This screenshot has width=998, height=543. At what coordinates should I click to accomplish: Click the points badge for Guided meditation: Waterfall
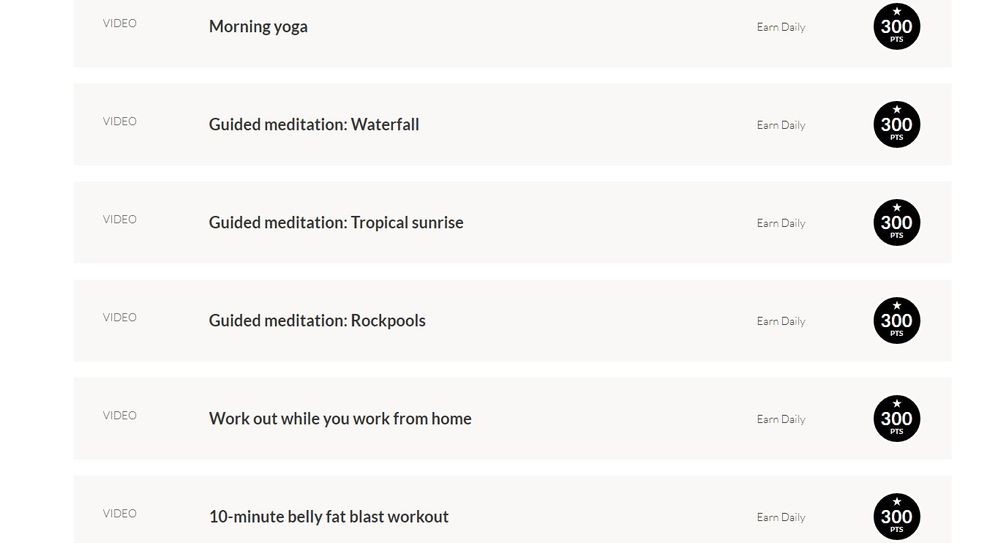[x=896, y=125]
